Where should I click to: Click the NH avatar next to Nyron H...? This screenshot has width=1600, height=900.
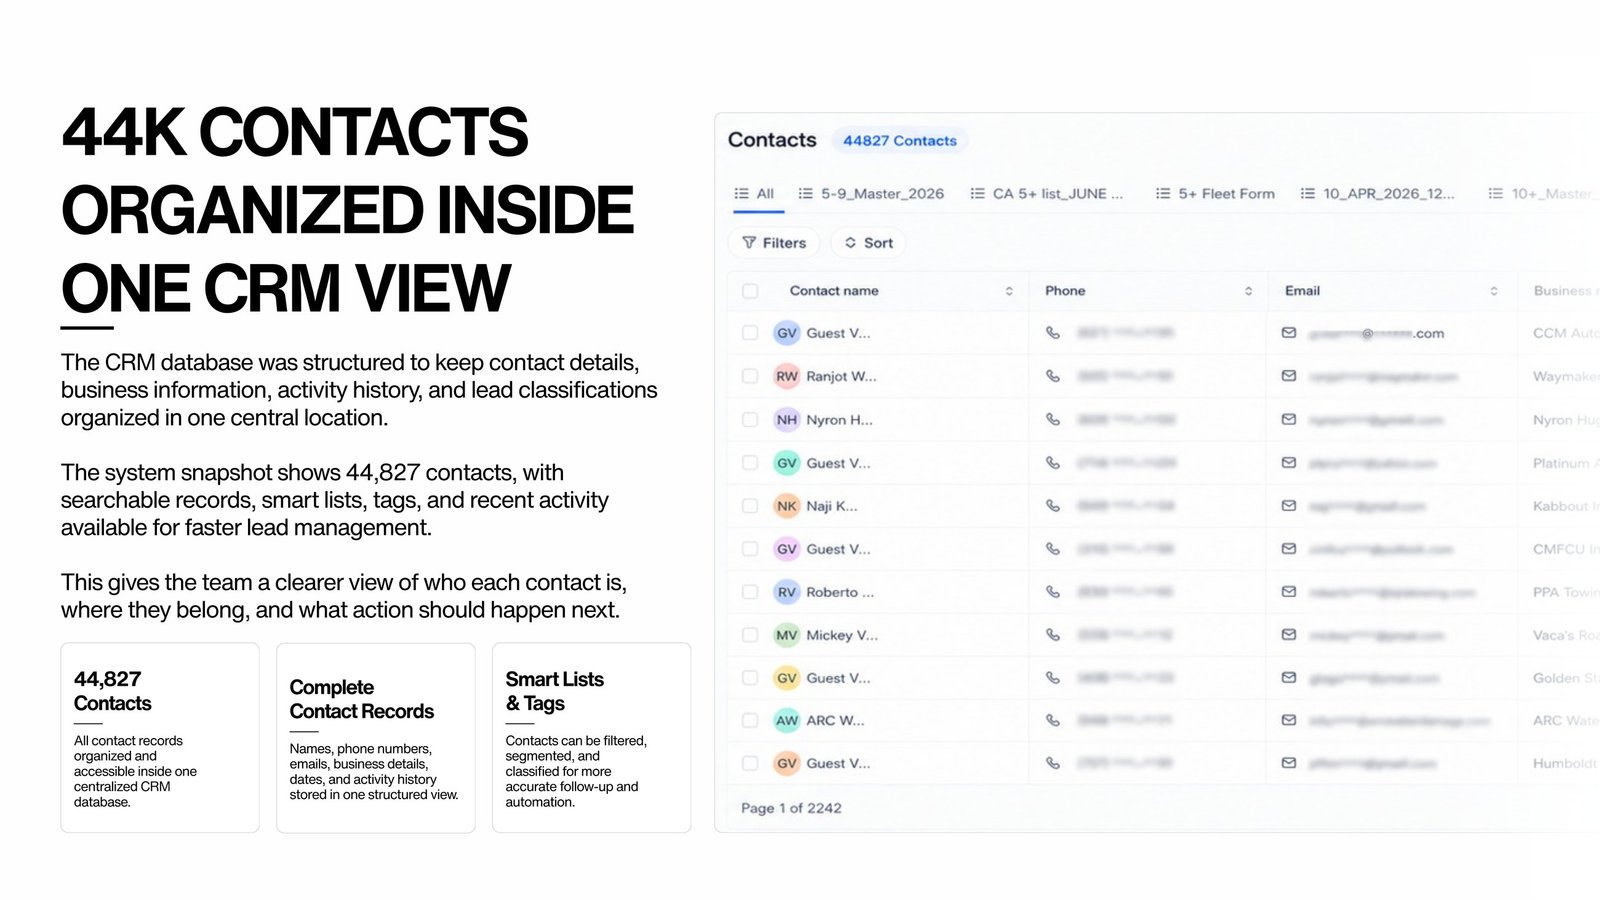pyautogui.click(x=787, y=420)
